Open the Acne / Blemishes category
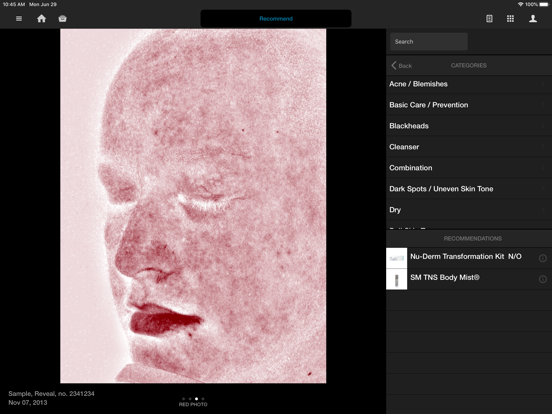The height and width of the screenshot is (414, 552). coord(469,84)
